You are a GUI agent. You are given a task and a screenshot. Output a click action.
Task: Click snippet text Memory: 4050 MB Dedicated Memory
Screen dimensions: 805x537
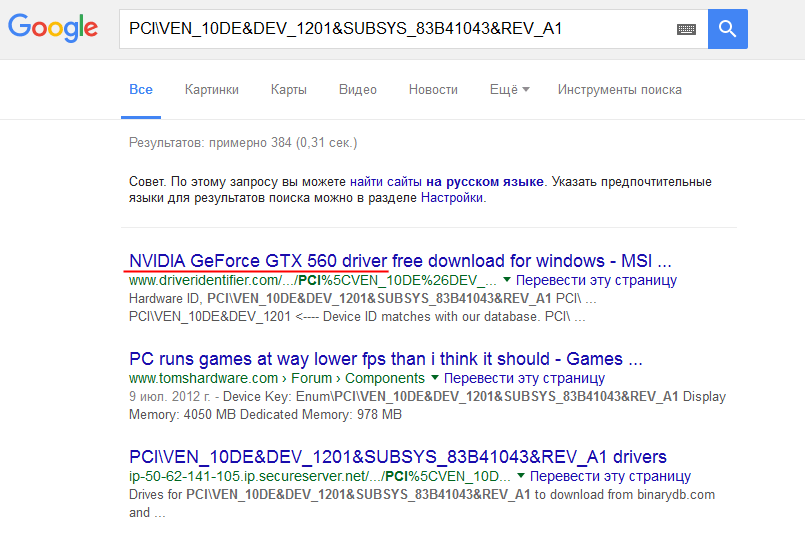click(x=241, y=414)
